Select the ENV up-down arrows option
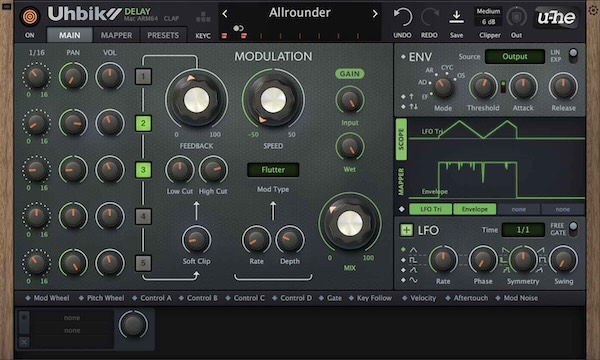The height and width of the screenshot is (360, 600). coord(413,107)
